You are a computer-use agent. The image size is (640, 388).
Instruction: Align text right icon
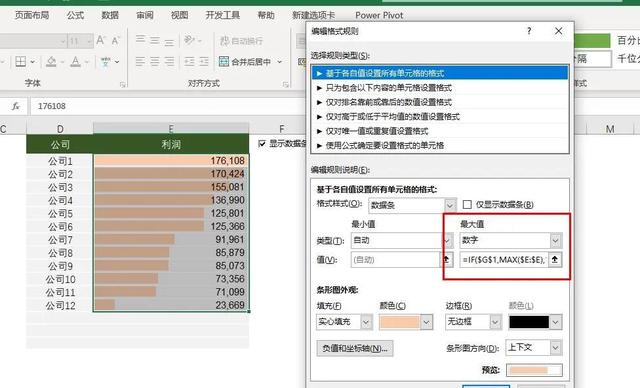coord(169,62)
